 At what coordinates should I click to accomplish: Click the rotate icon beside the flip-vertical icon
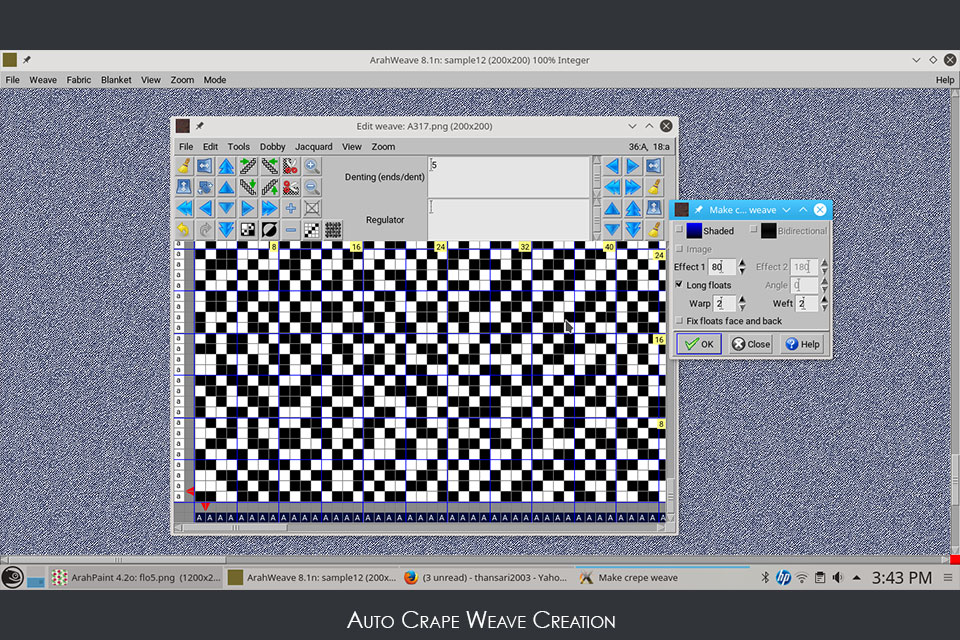(205, 187)
